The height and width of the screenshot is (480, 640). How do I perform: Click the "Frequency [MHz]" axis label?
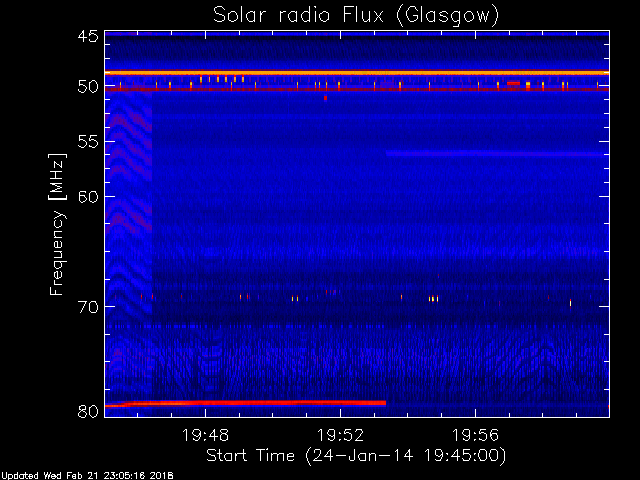click(x=57, y=224)
